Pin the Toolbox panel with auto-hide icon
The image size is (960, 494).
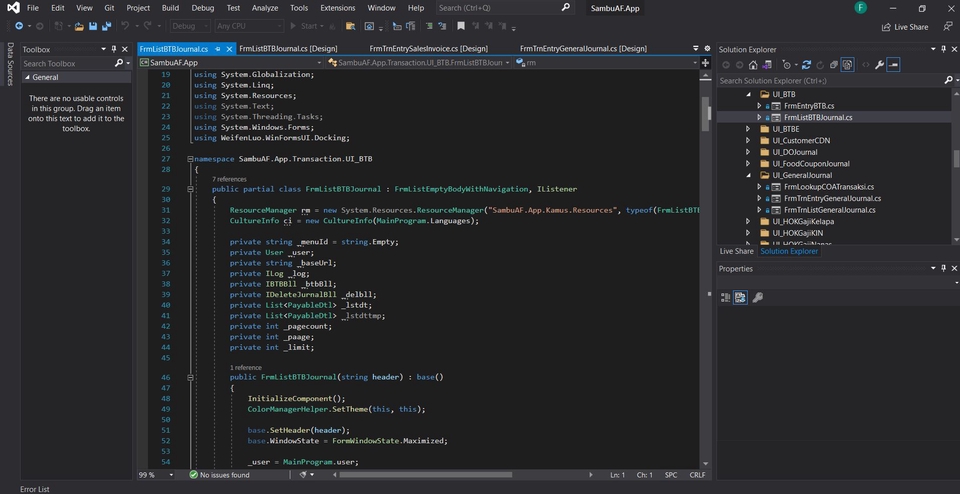pyautogui.click(x=114, y=49)
